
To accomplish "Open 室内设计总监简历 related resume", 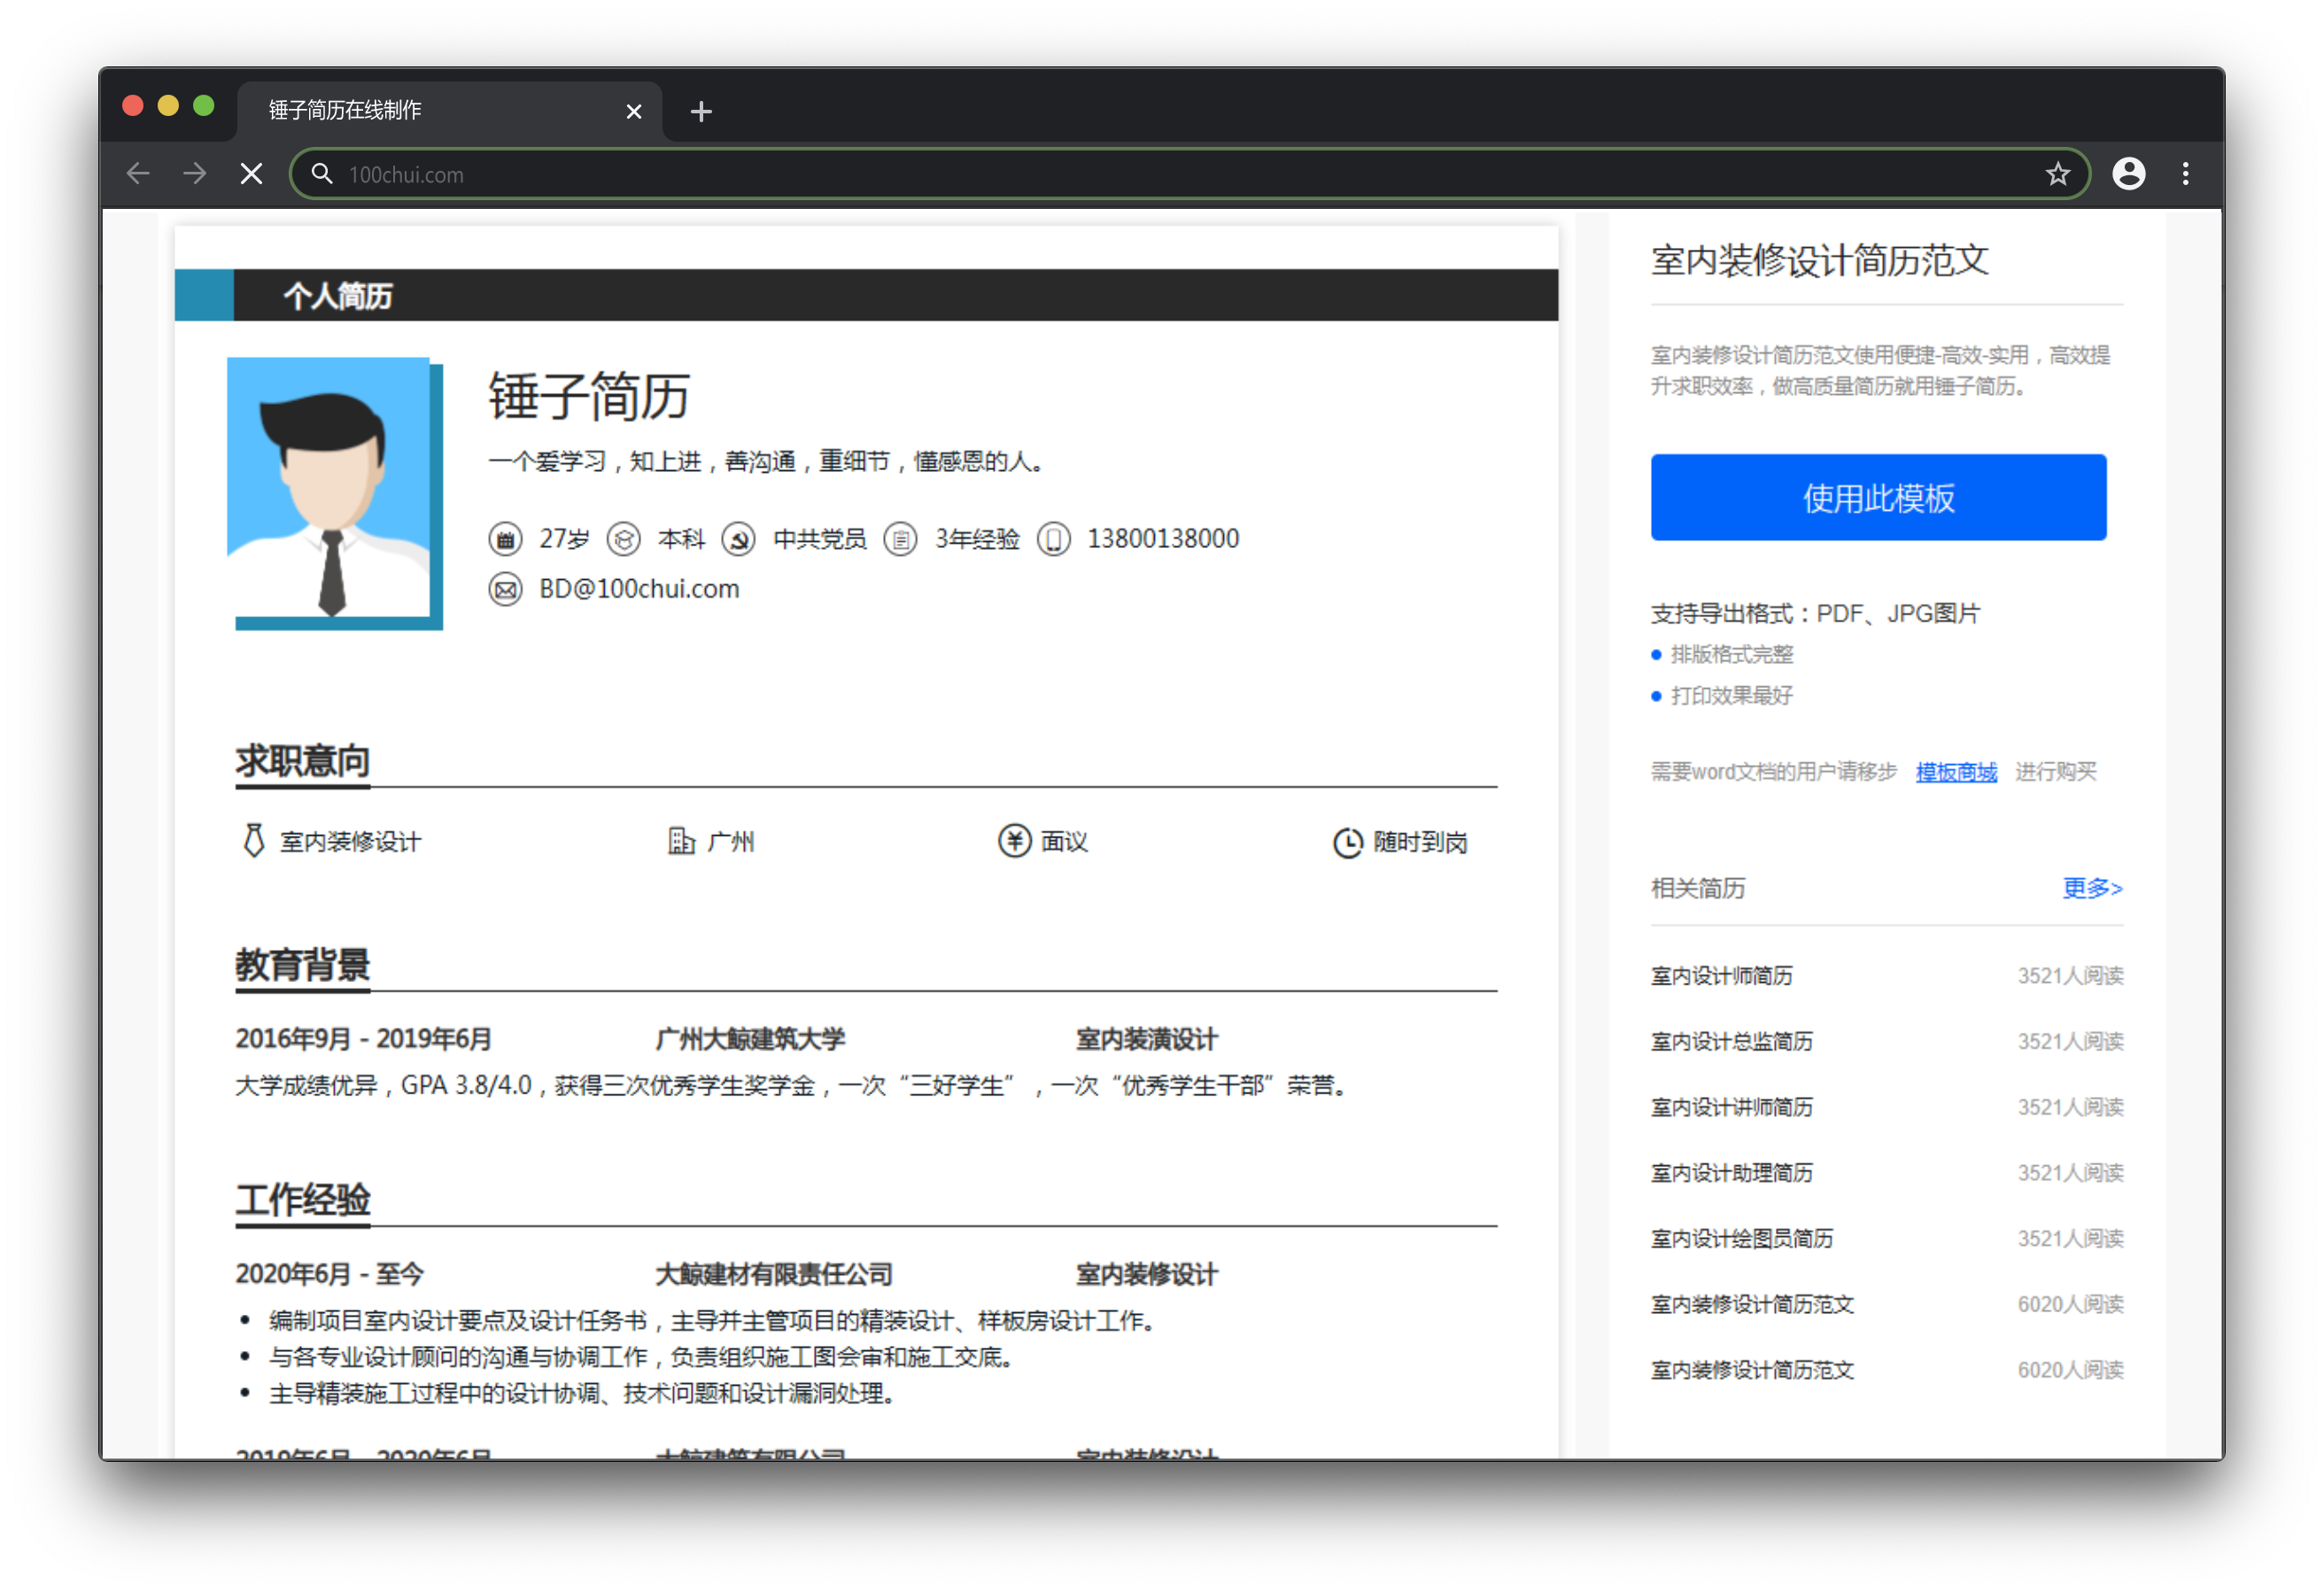I will (1731, 1041).
